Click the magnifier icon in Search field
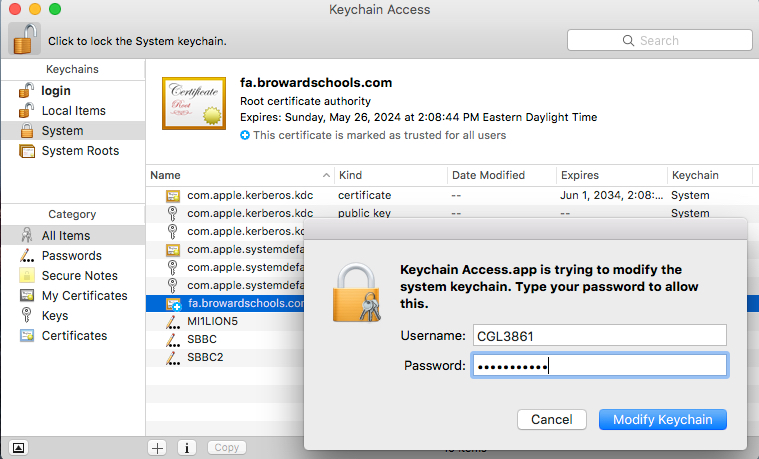The height and width of the screenshot is (459, 759). (x=628, y=41)
